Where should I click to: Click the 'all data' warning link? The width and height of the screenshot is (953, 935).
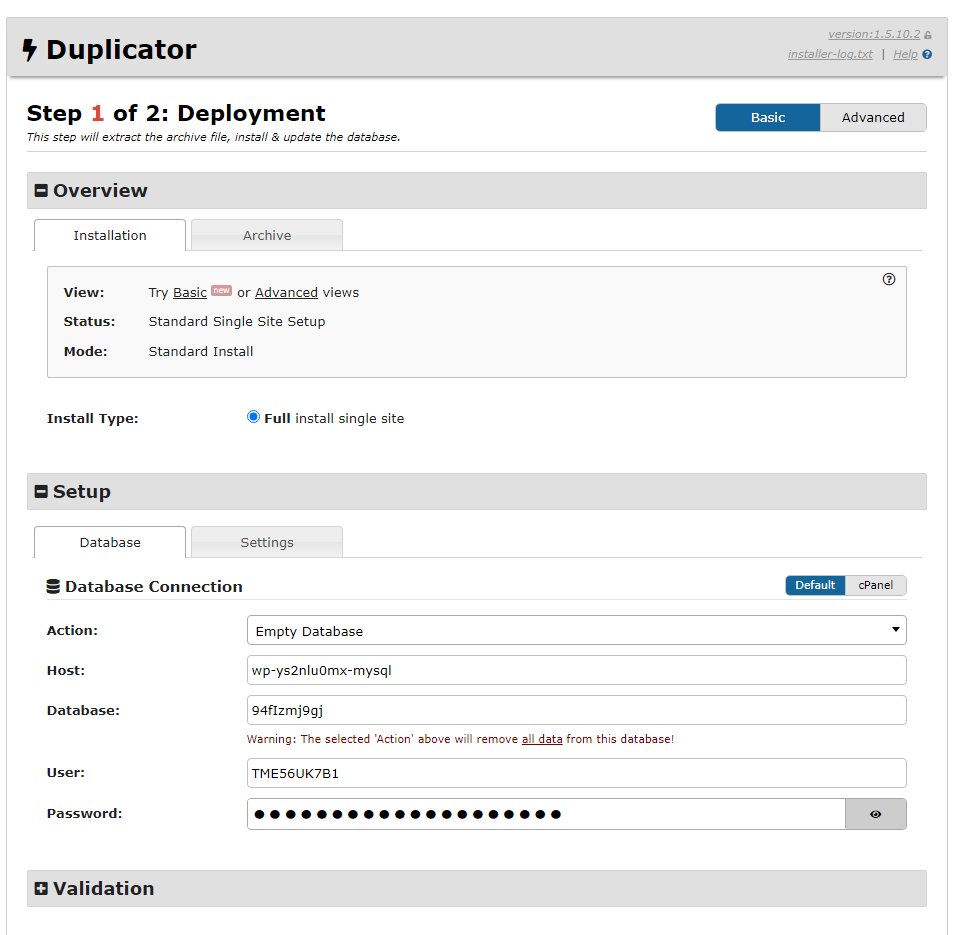click(x=542, y=739)
